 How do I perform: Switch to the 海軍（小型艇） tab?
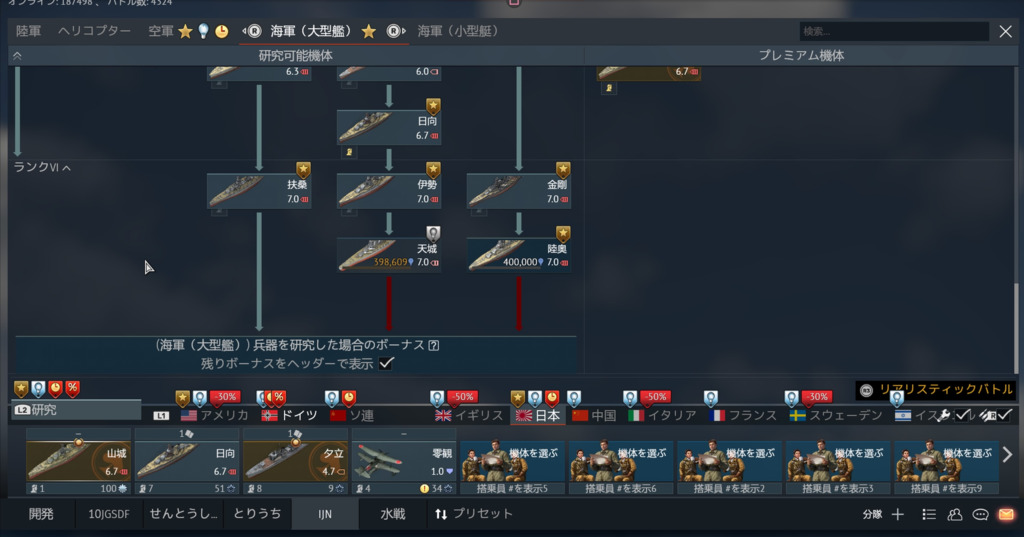pos(457,31)
